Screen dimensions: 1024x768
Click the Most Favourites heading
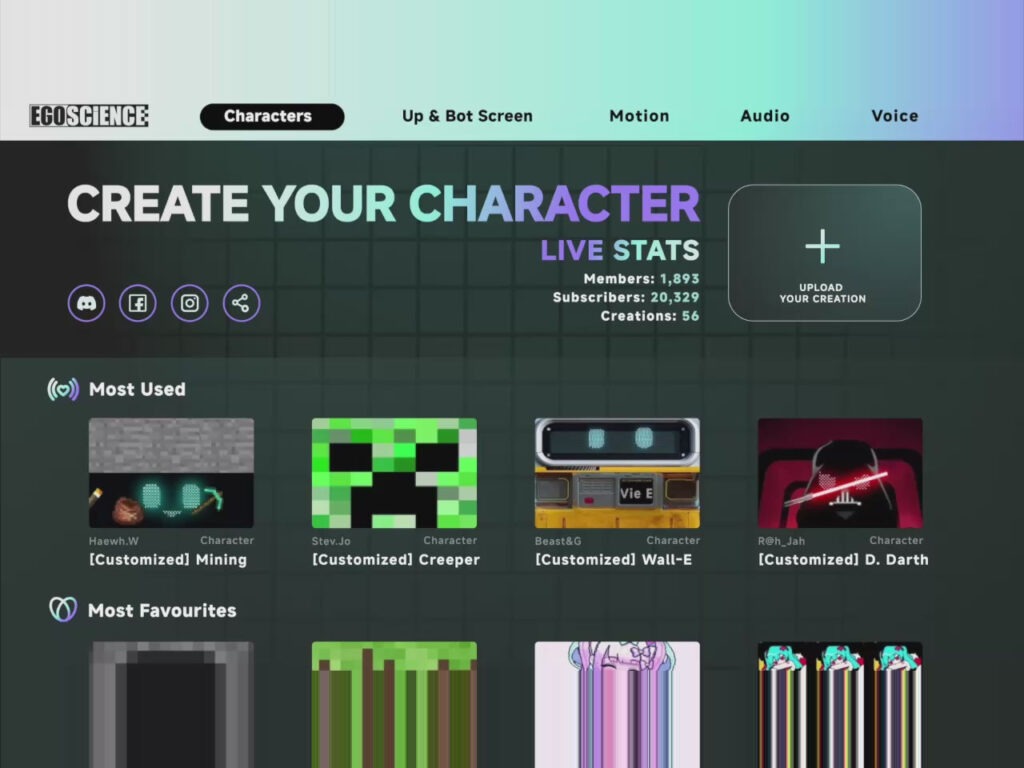162,611
